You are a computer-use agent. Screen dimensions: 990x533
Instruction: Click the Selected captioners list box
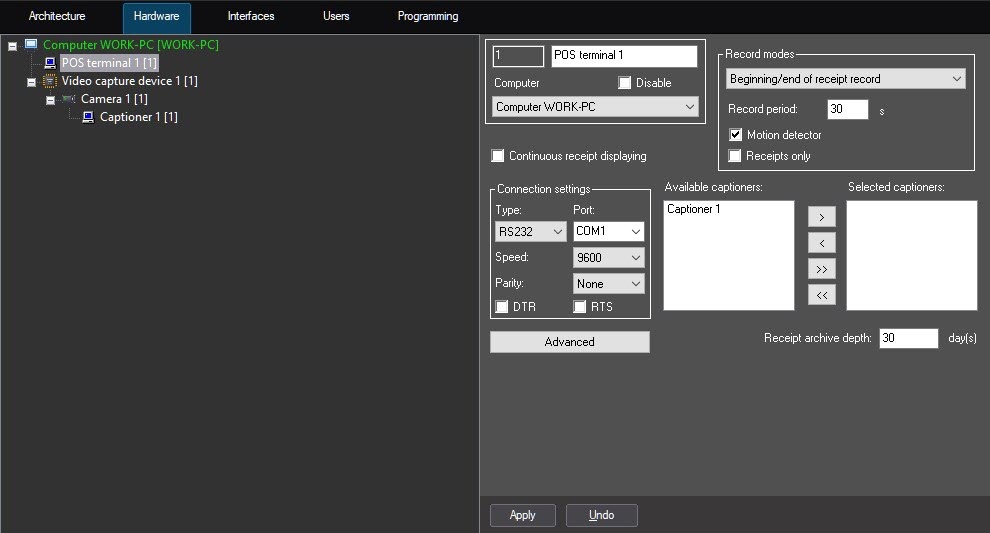tap(912, 256)
